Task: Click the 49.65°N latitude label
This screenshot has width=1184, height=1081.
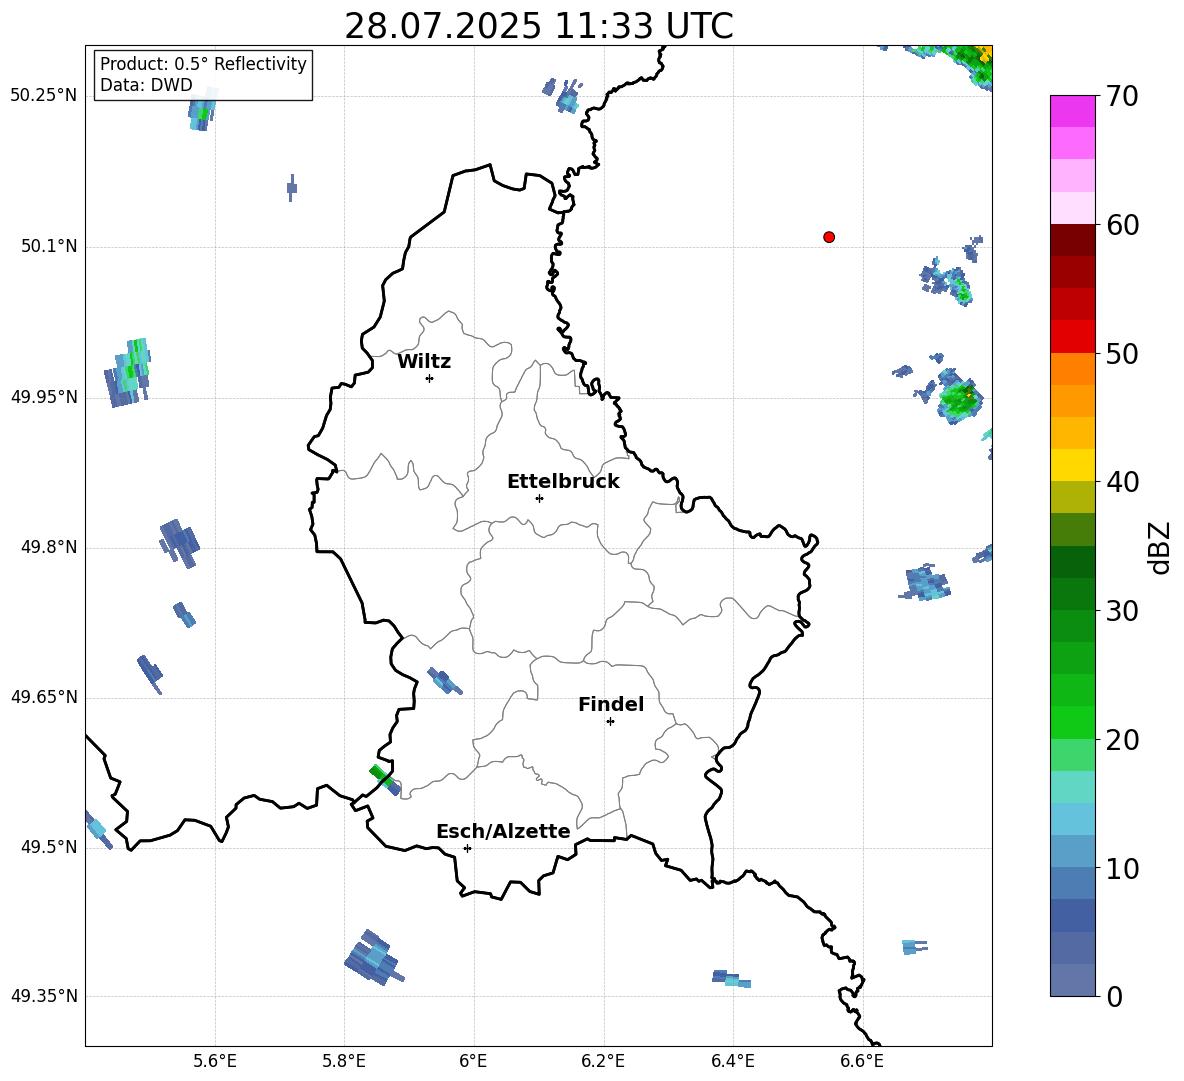Action: pyautogui.click(x=43, y=696)
